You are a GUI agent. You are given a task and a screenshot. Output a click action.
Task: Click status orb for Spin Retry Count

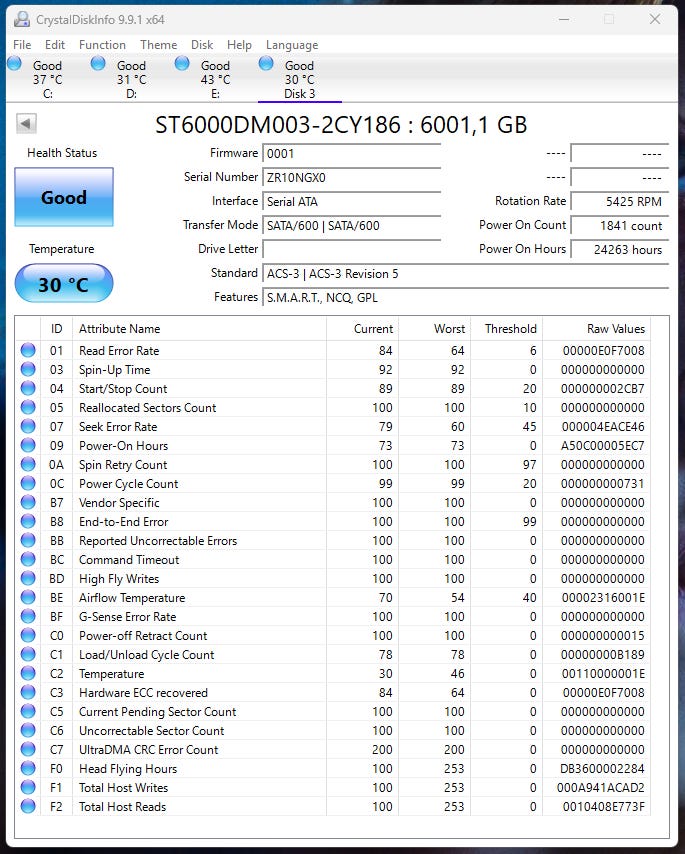[28, 465]
